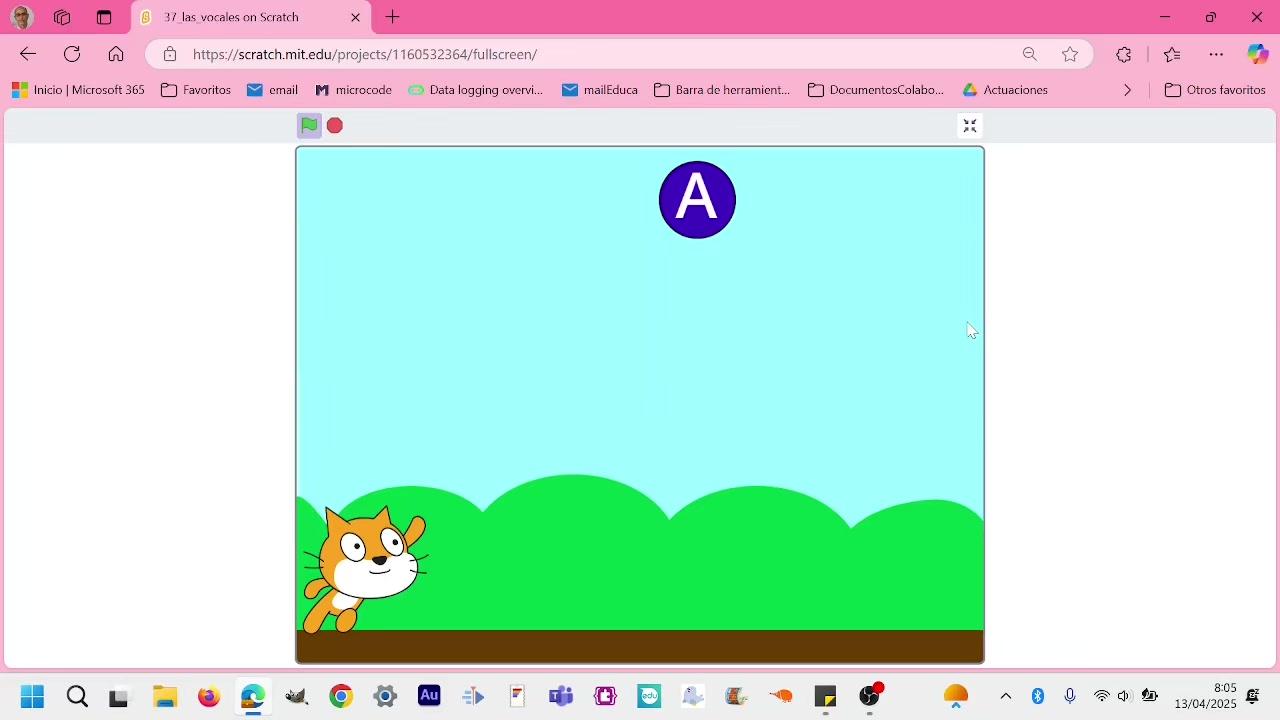Show hidden system tray icons
1280x720 pixels.
click(1006, 696)
